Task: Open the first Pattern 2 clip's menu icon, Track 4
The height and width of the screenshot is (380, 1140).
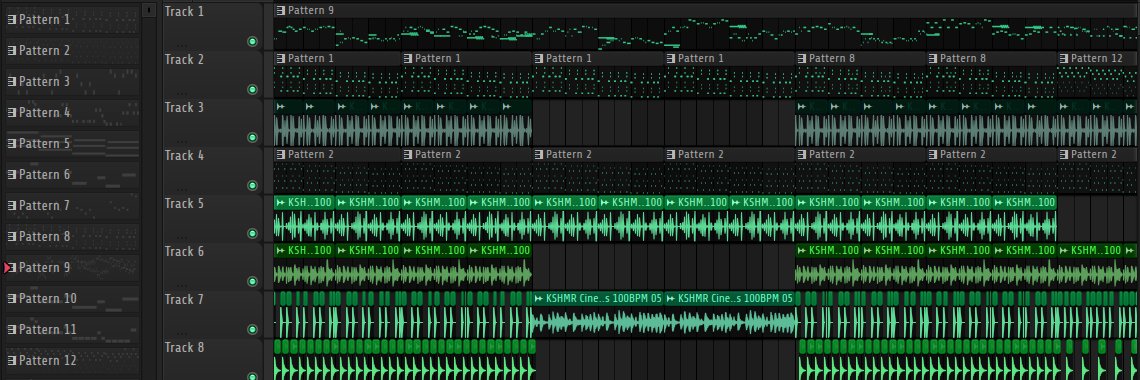Action: 281,154
